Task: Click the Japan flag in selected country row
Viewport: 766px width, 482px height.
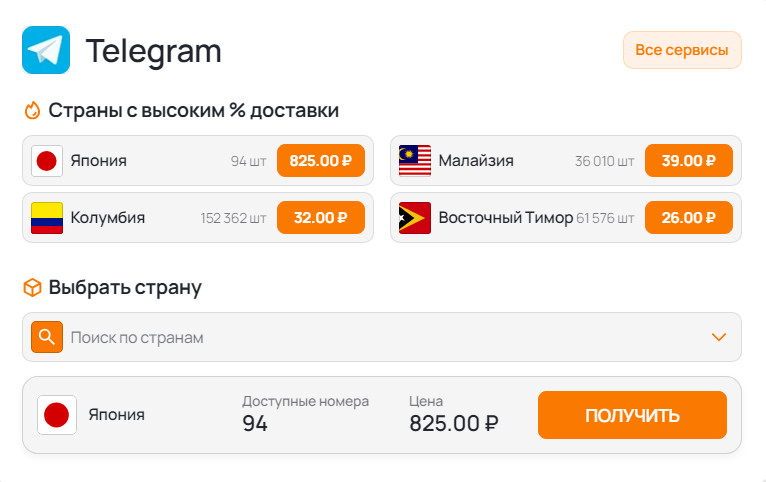Action: (57, 415)
